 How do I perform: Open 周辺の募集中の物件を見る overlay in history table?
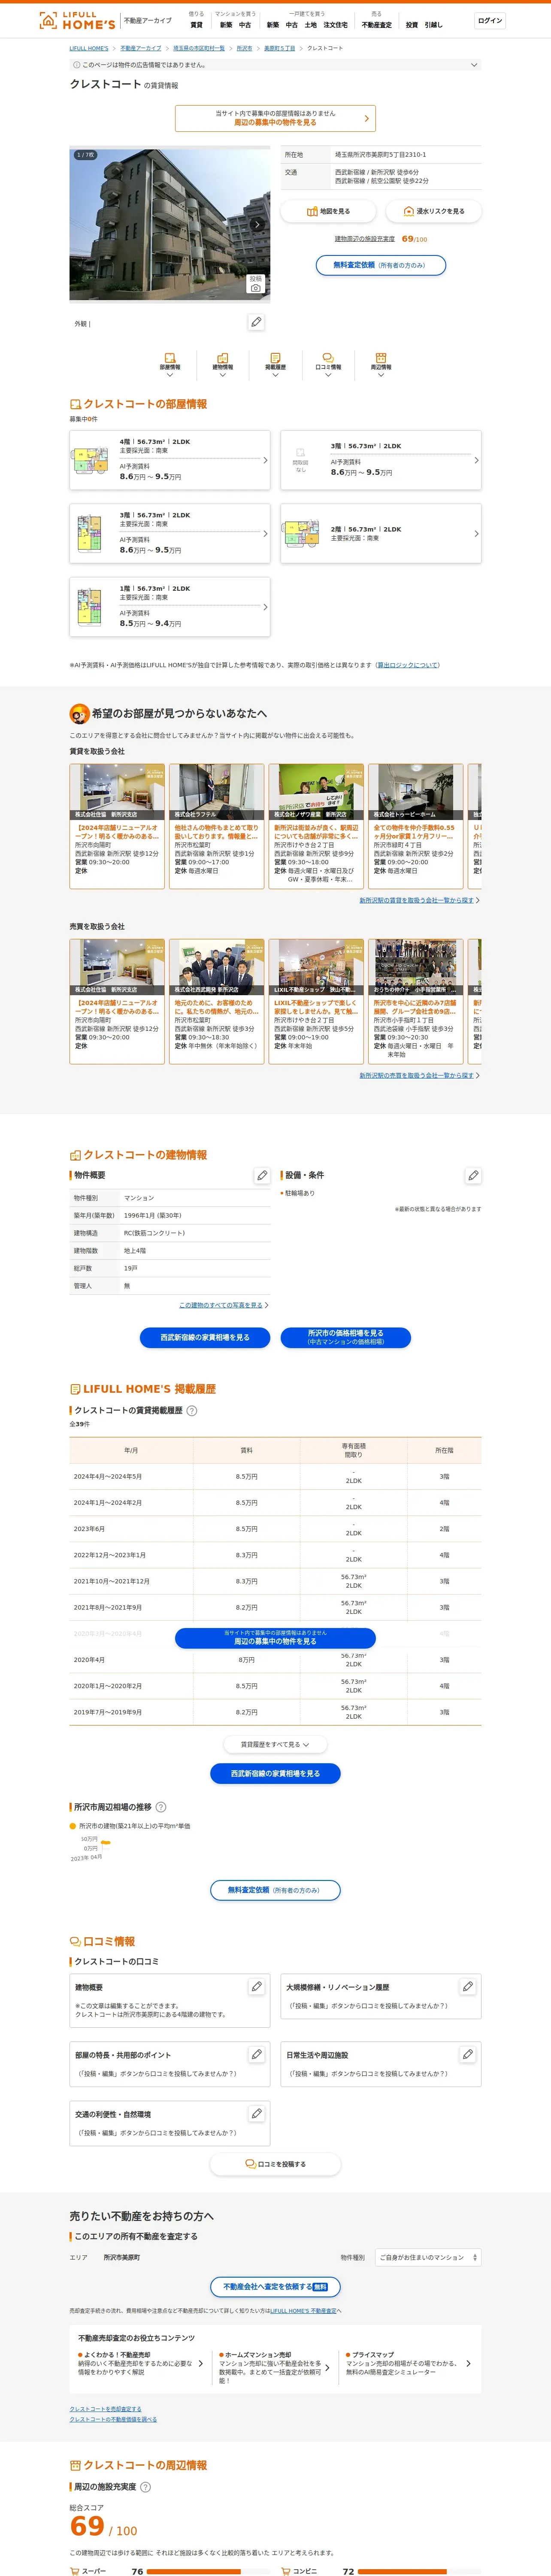tap(275, 1637)
